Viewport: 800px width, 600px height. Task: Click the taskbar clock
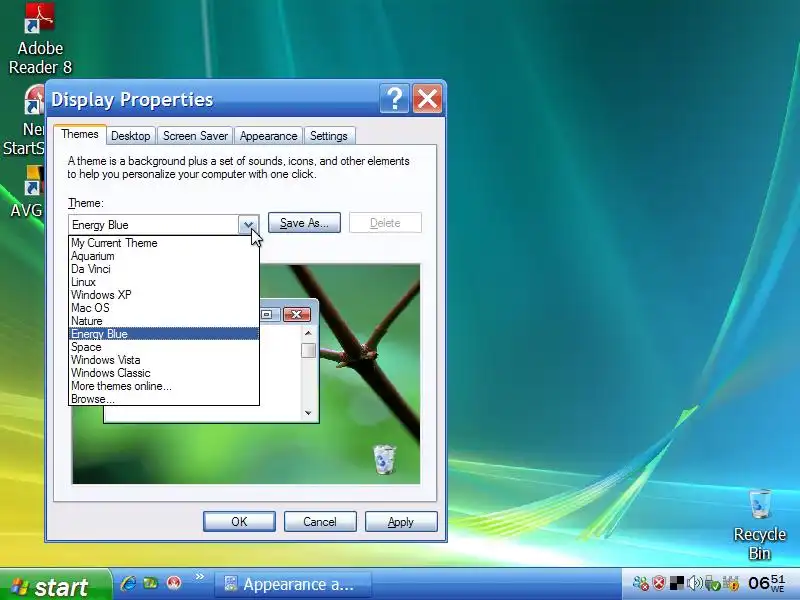tap(766, 583)
